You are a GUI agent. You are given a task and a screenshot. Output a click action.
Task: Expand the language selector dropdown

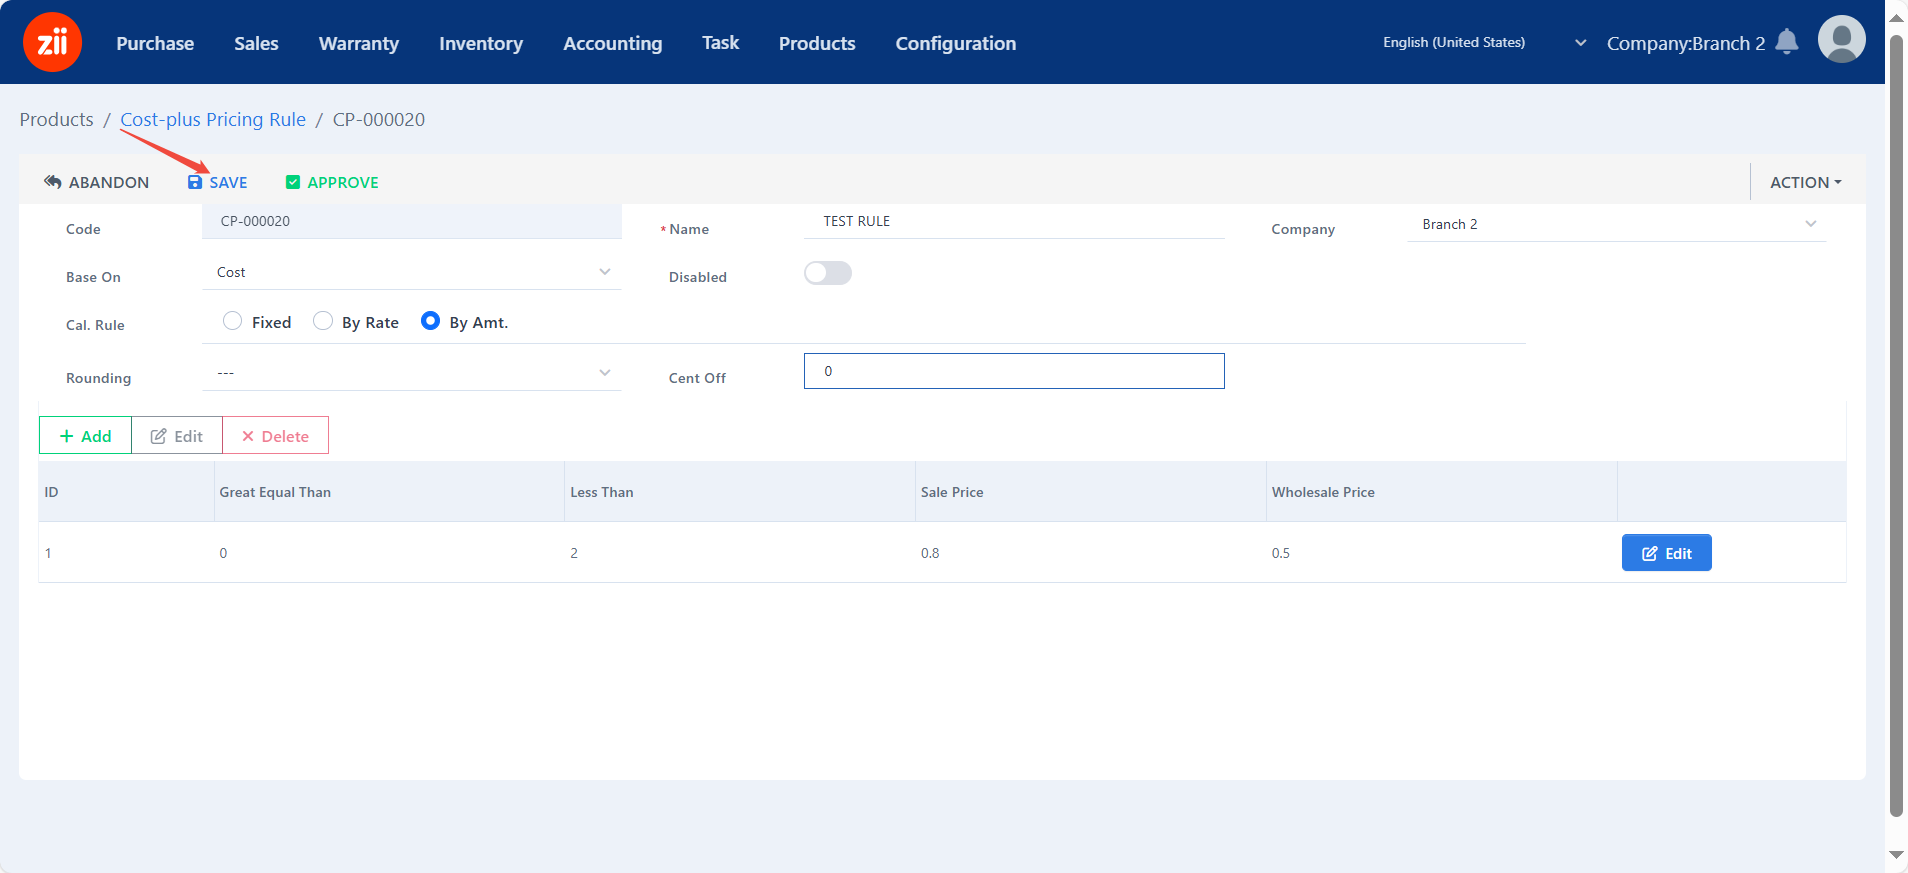point(1484,43)
